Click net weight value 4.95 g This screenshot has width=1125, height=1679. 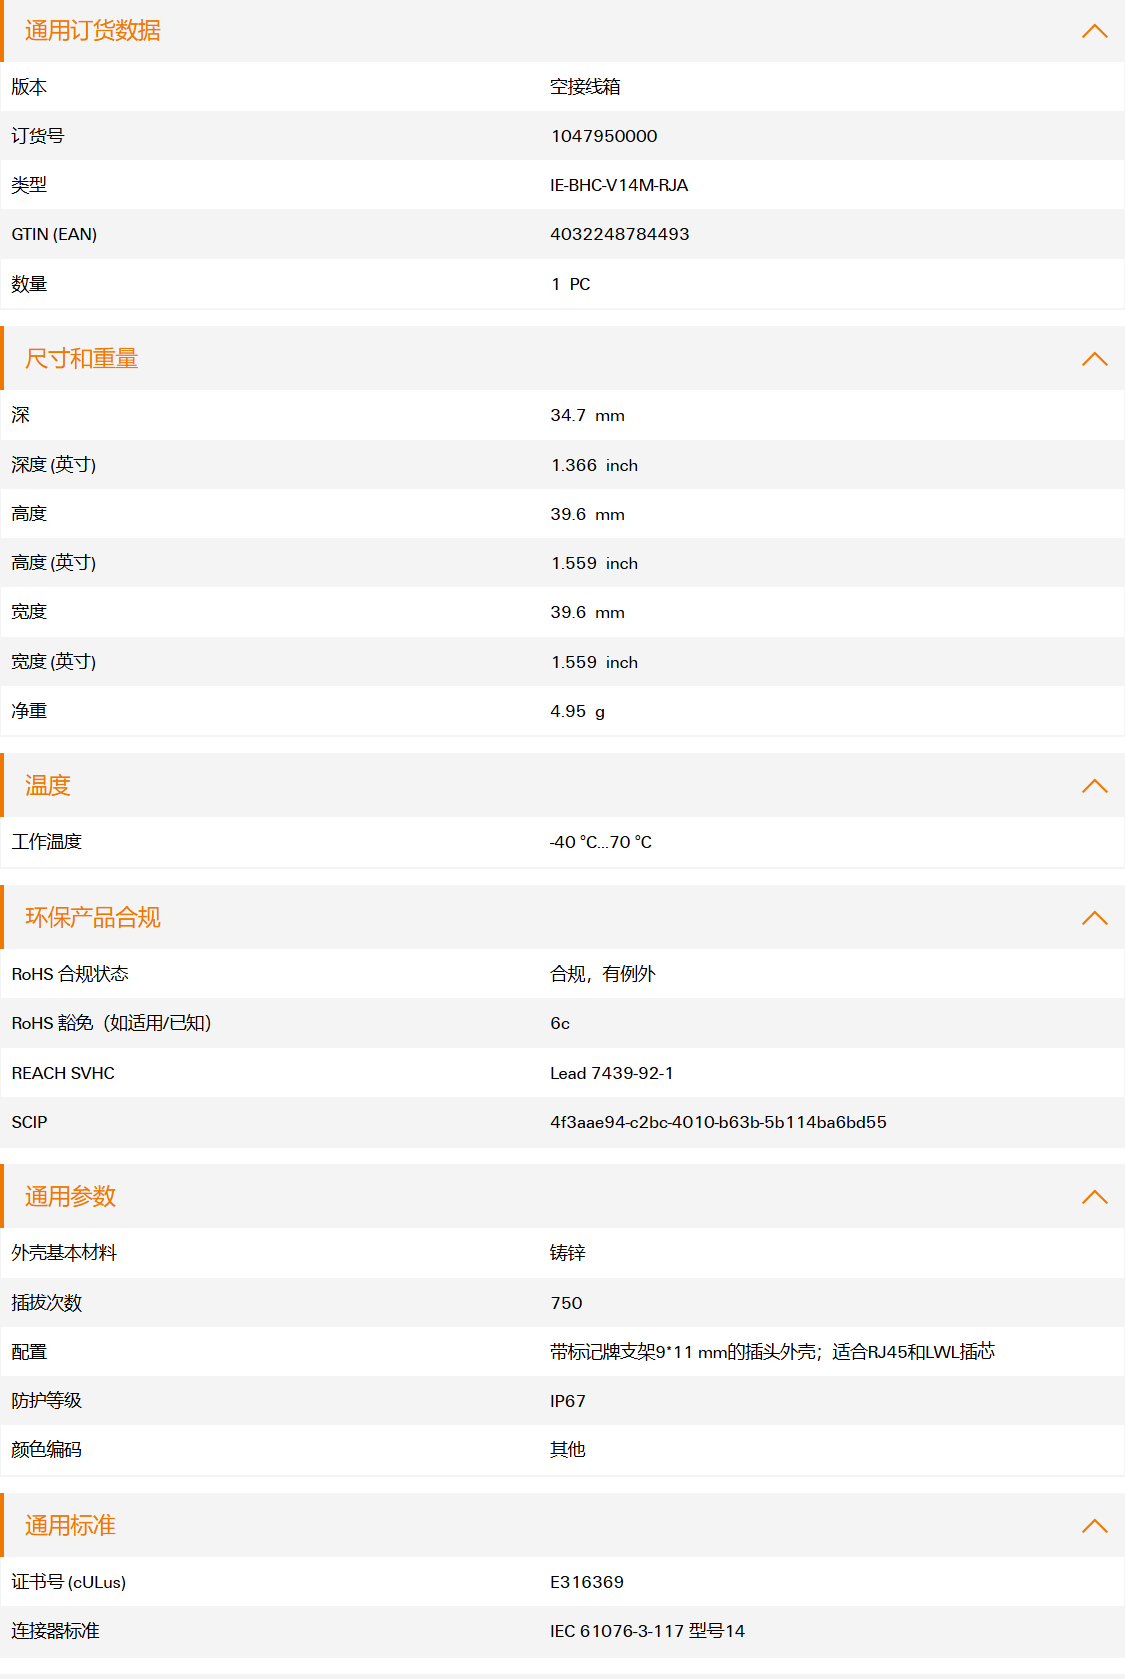577,711
